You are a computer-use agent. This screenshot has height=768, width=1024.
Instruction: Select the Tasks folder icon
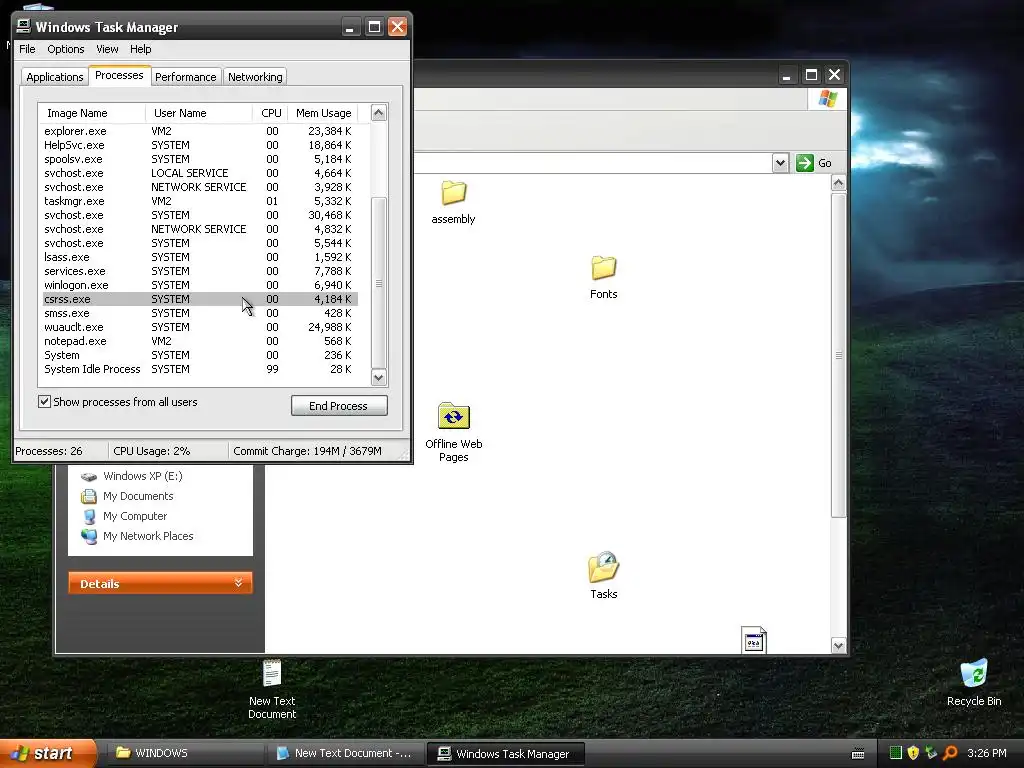pyautogui.click(x=603, y=567)
